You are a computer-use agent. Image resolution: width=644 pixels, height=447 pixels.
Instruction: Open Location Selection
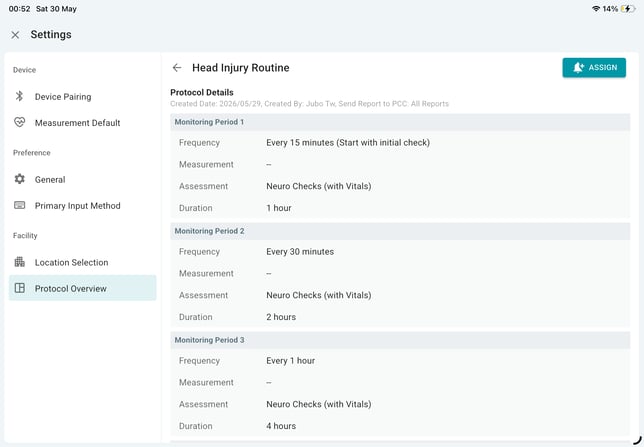pyautogui.click(x=83, y=263)
